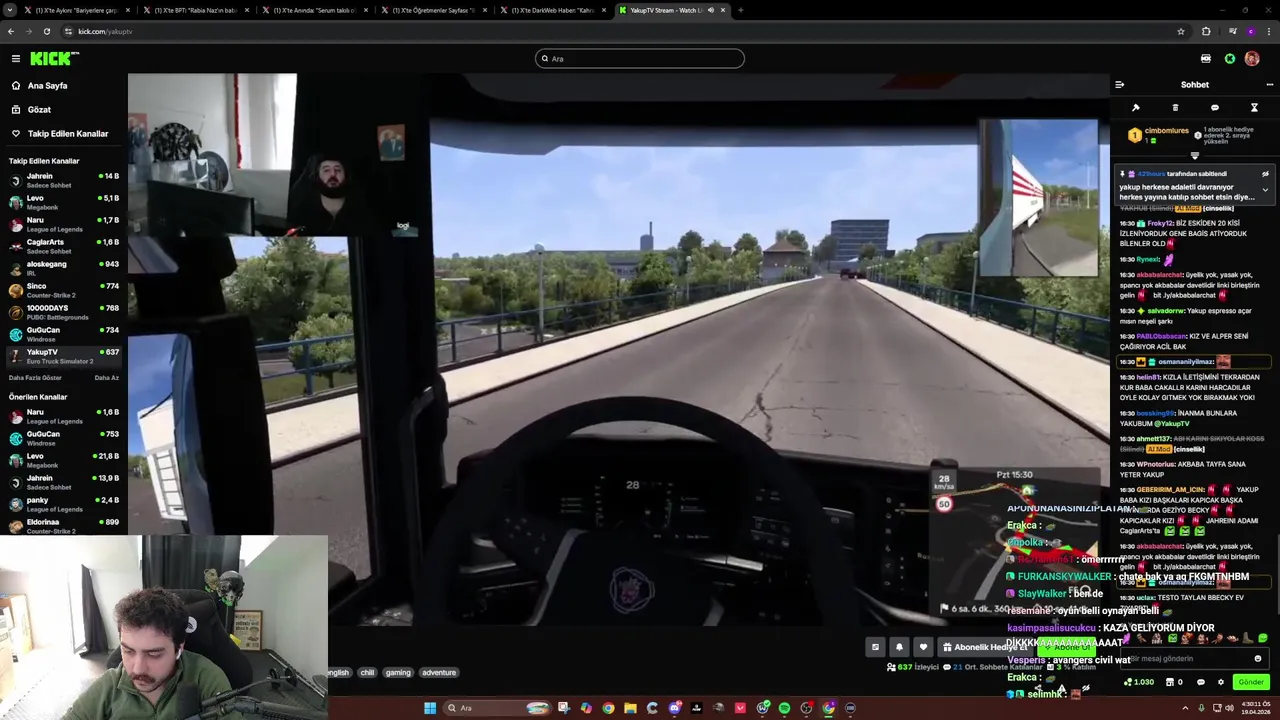
Task: Open chat settings gear
Action: click(1220, 682)
